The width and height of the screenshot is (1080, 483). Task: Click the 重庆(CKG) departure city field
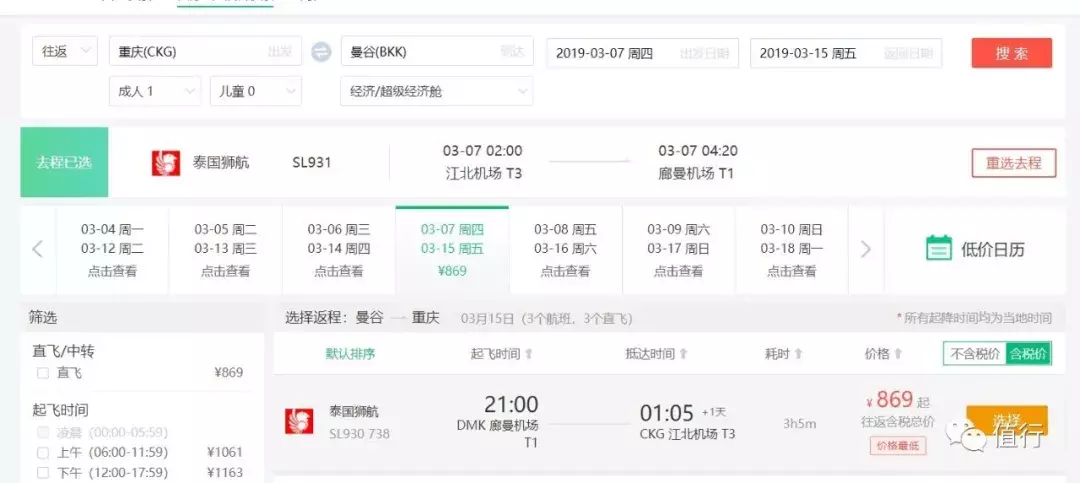click(x=205, y=51)
